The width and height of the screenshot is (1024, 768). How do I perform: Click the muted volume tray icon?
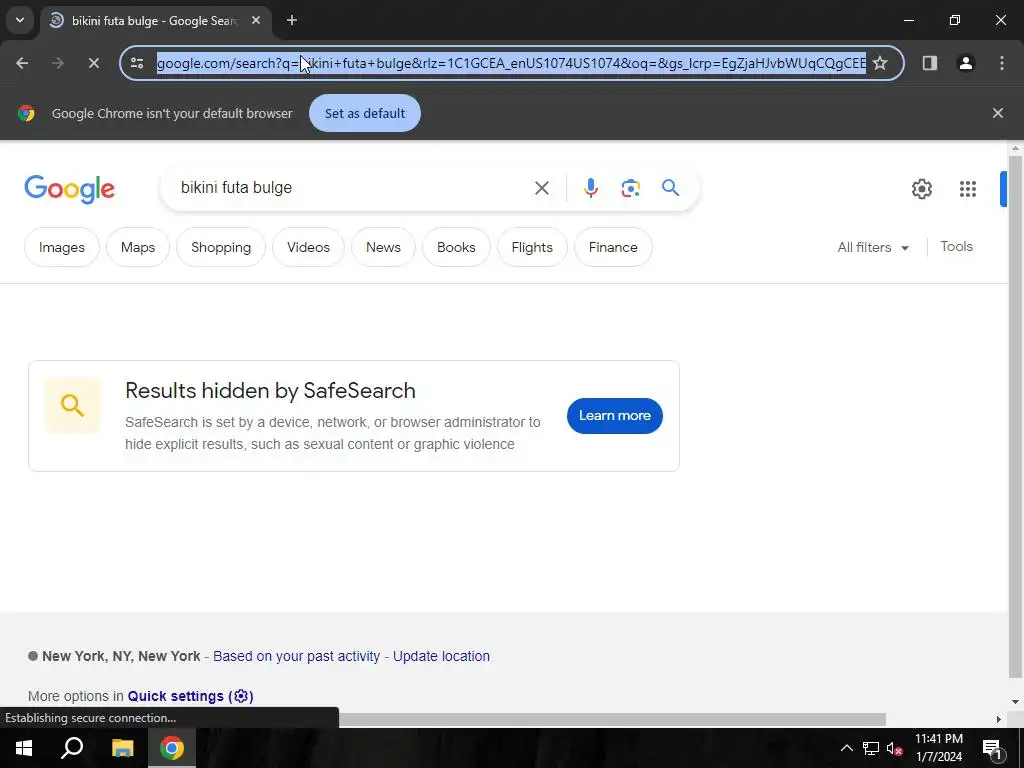click(894, 748)
